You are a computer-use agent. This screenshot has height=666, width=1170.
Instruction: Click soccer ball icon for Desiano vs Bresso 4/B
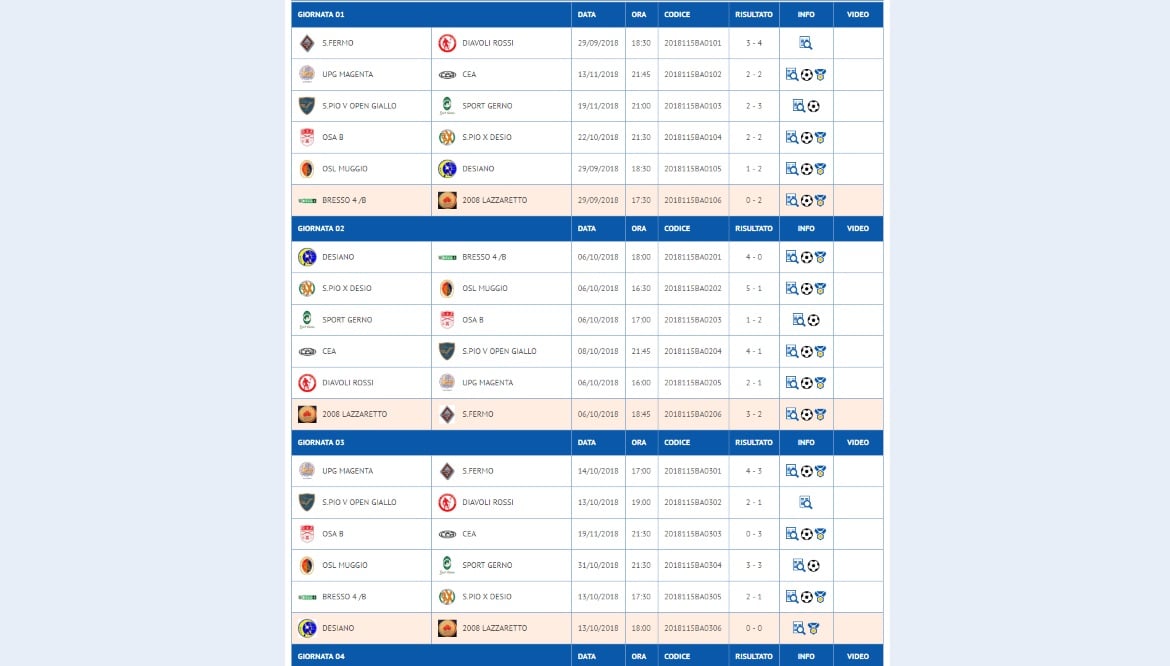click(807, 257)
